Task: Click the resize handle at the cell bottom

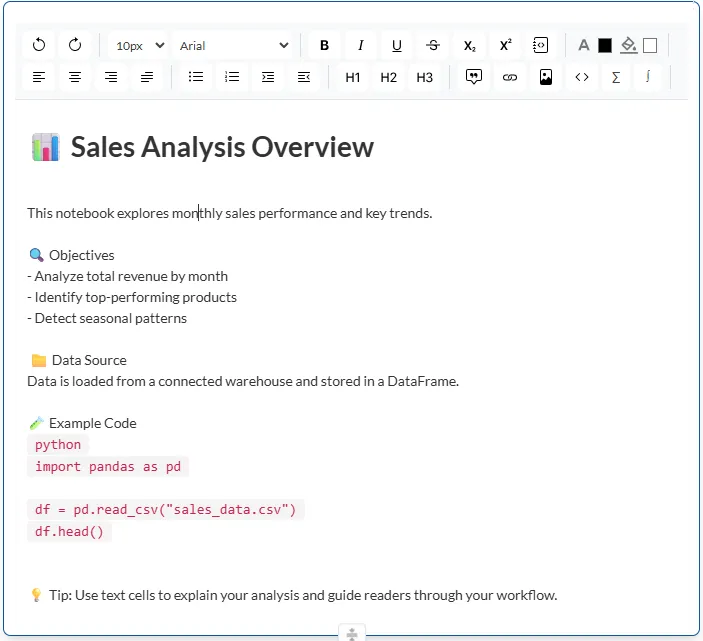Action: (x=351, y=633)
